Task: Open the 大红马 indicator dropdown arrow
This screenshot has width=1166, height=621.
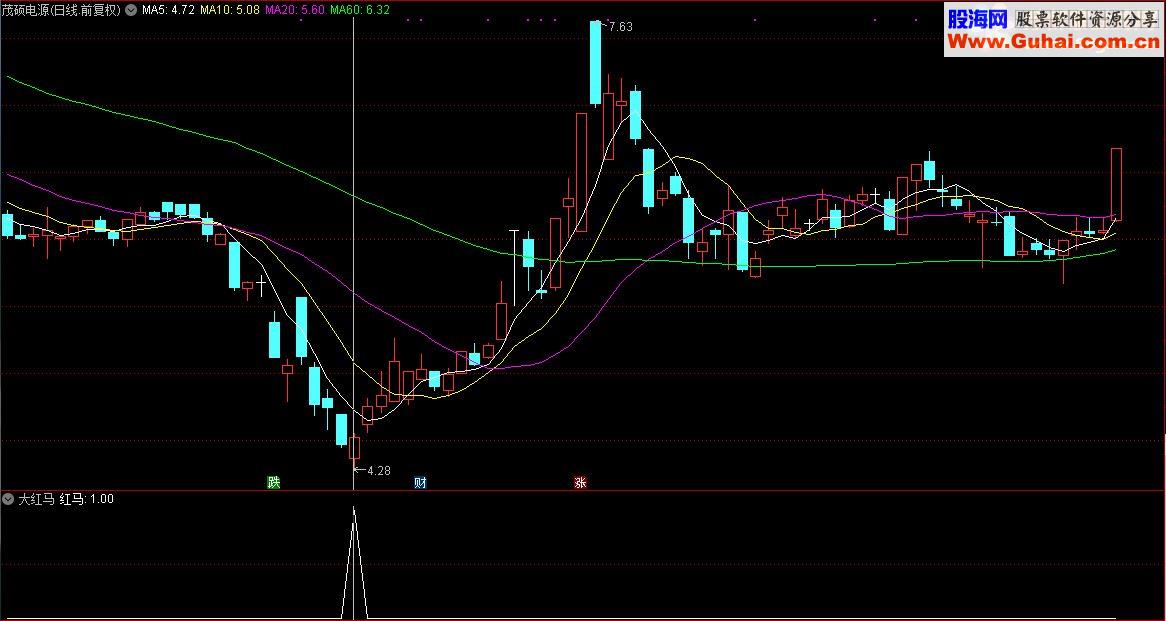Action: coord(8,499)
